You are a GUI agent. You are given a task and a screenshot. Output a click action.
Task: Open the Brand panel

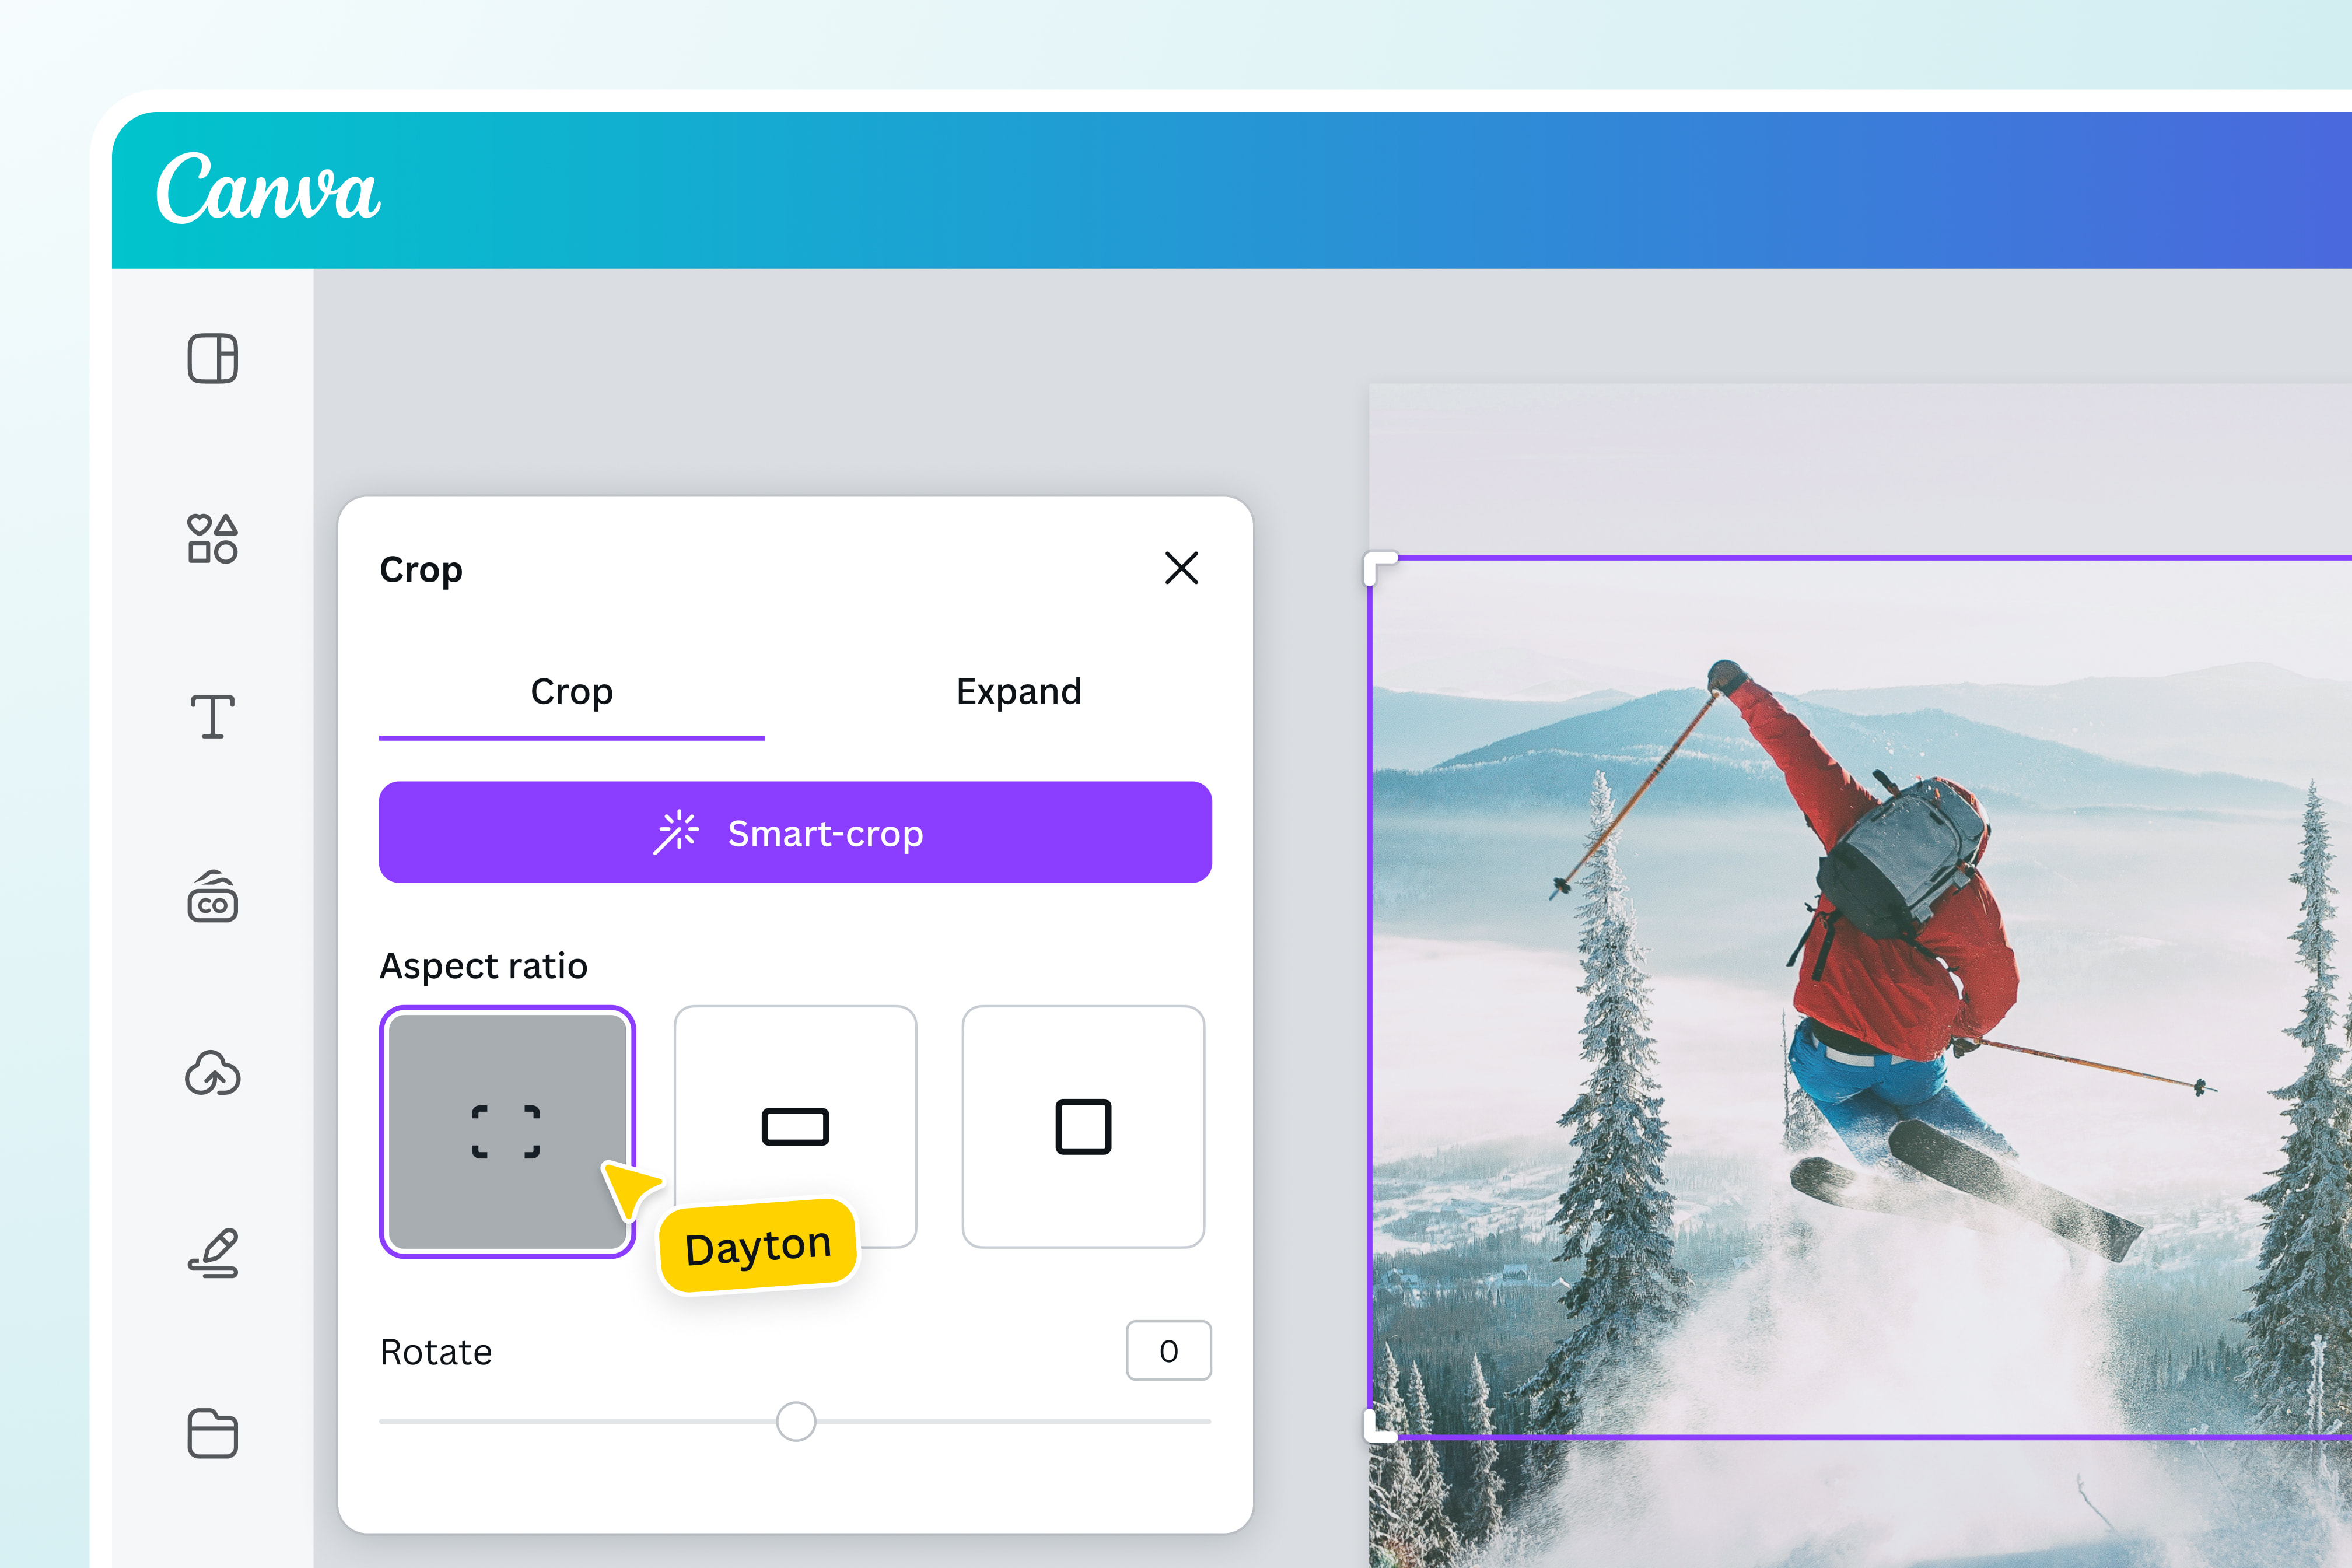(x=212, y=900)
